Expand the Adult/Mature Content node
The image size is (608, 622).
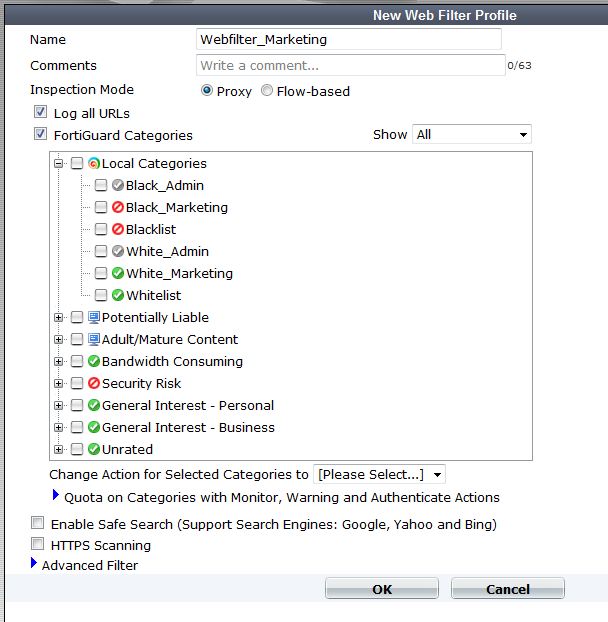pos(58,339)
